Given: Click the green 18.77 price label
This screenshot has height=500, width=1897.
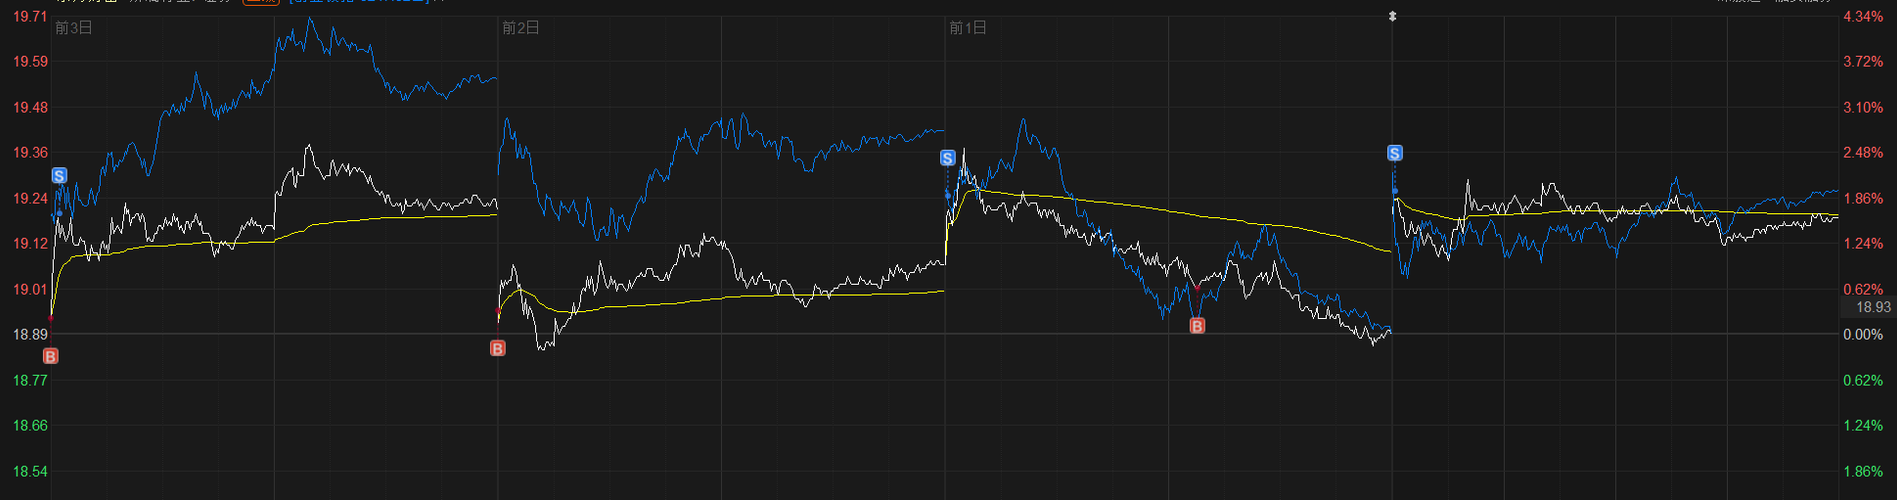Looking at the screenshot, I should tap(30, 380).
